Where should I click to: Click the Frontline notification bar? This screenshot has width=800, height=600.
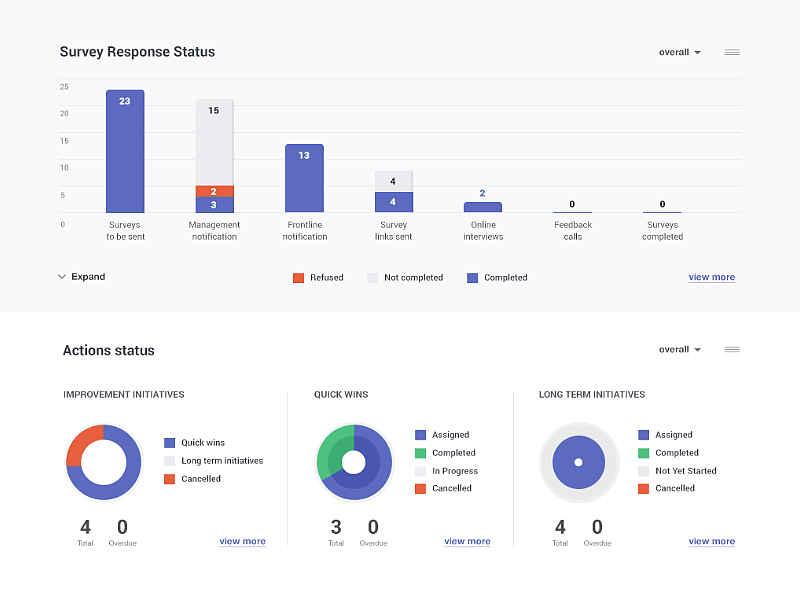304,178
